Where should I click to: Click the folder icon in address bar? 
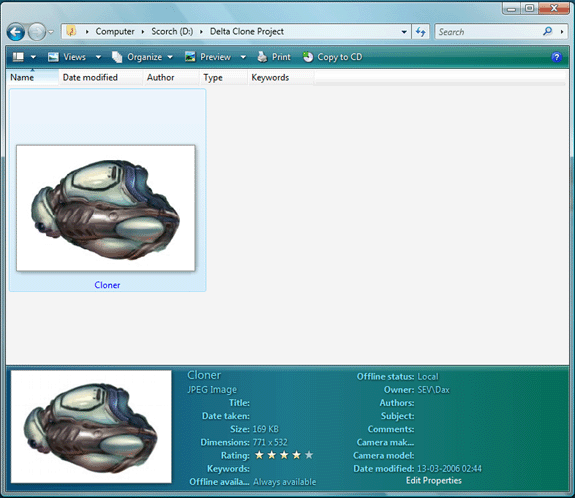[71, 32]
